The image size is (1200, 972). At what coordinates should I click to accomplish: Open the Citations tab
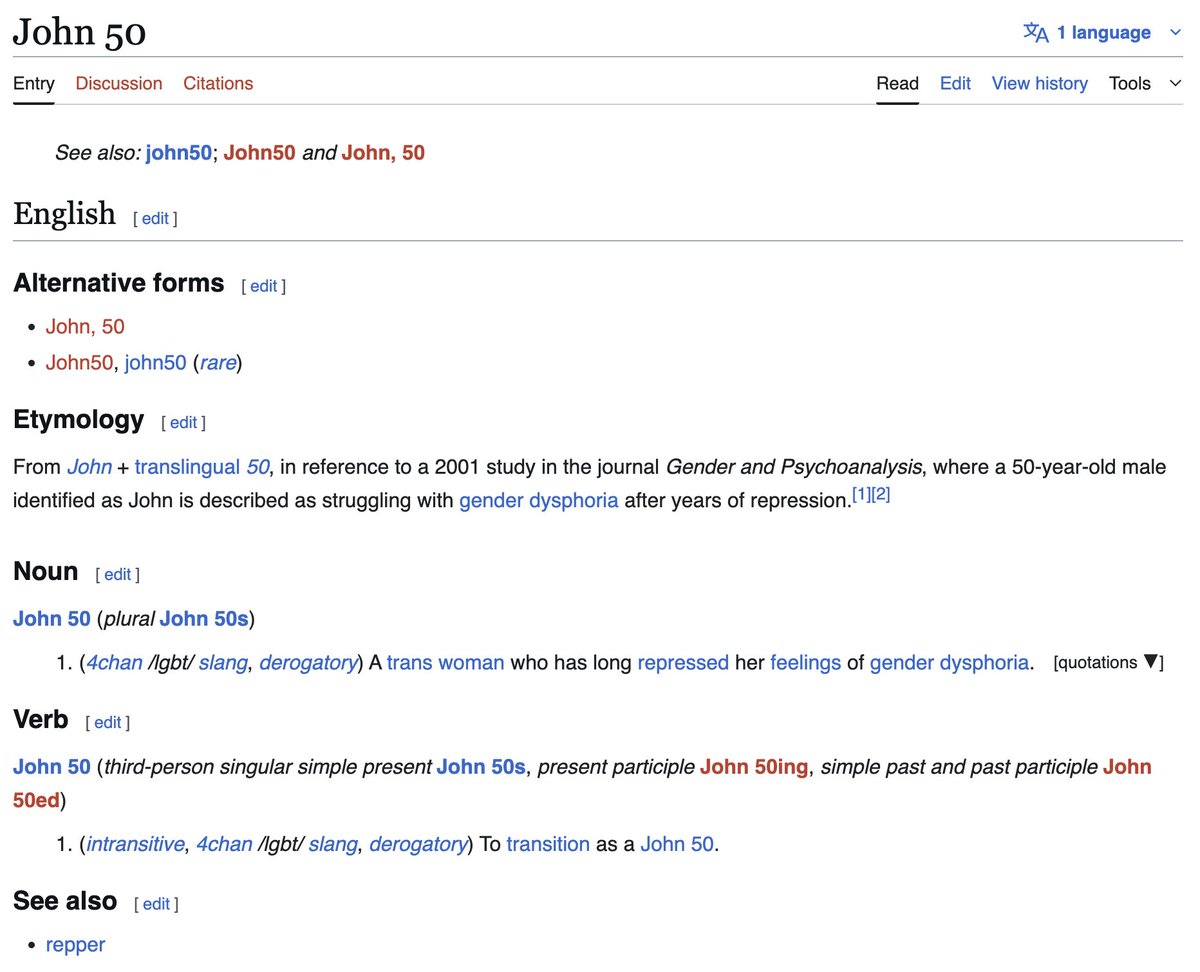click(218, 84)
